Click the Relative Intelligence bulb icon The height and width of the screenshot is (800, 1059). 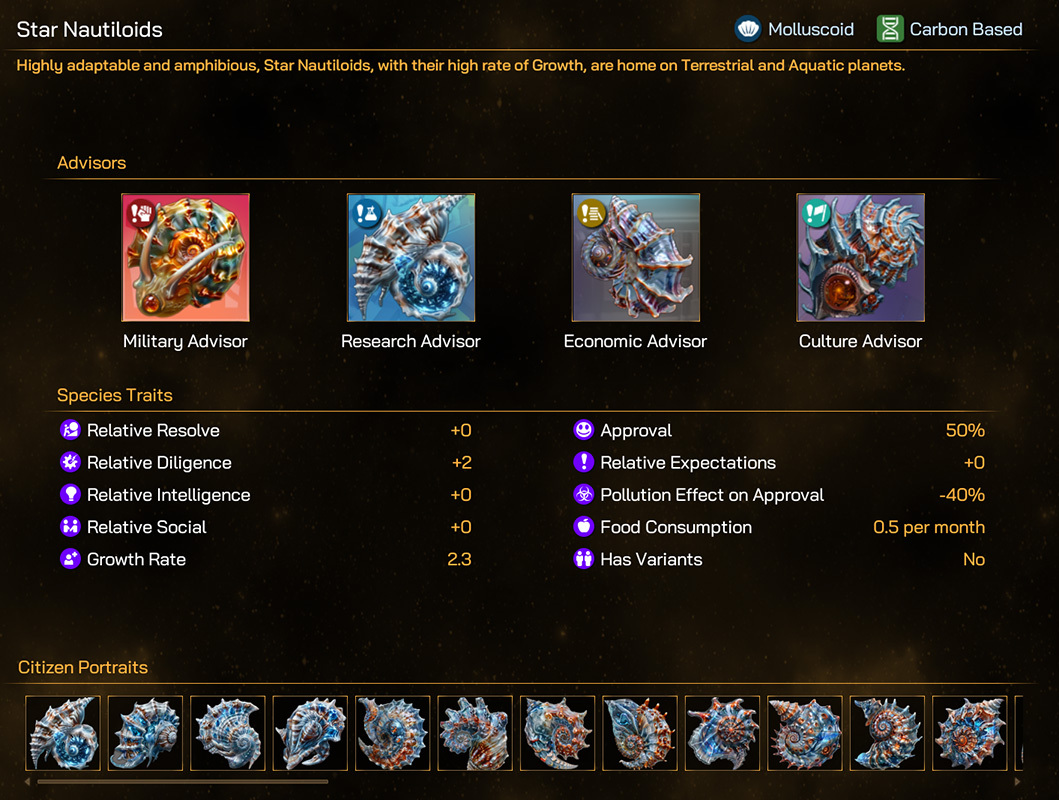point(70,494)
